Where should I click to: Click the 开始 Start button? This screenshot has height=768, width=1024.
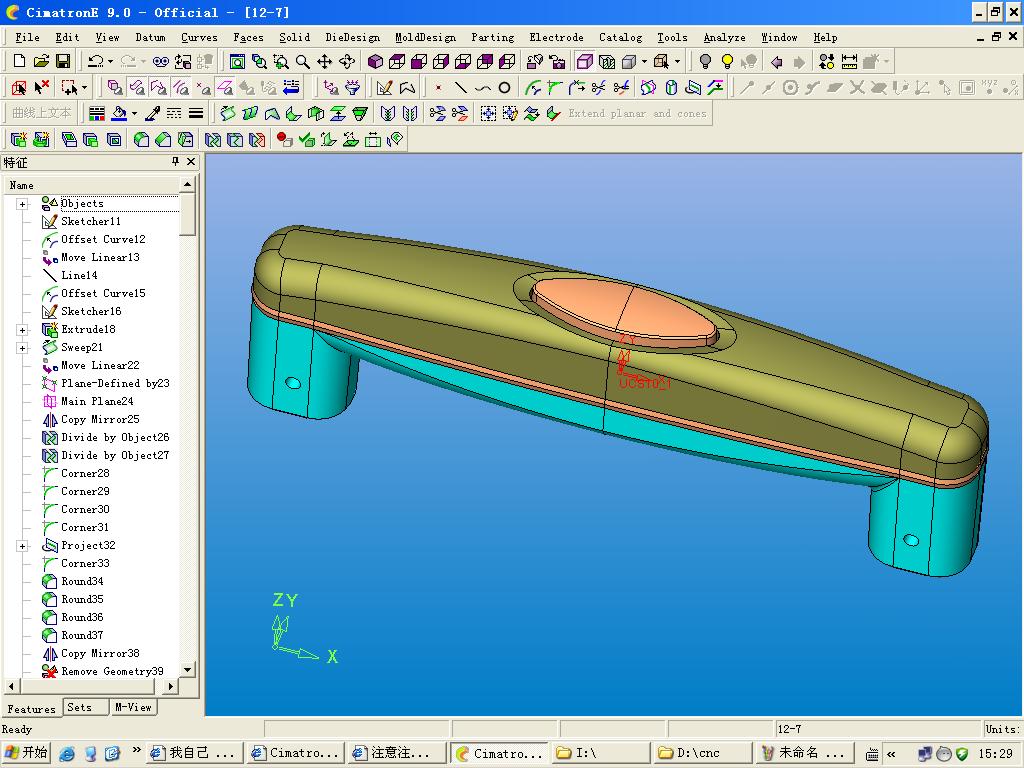point(26,753)
